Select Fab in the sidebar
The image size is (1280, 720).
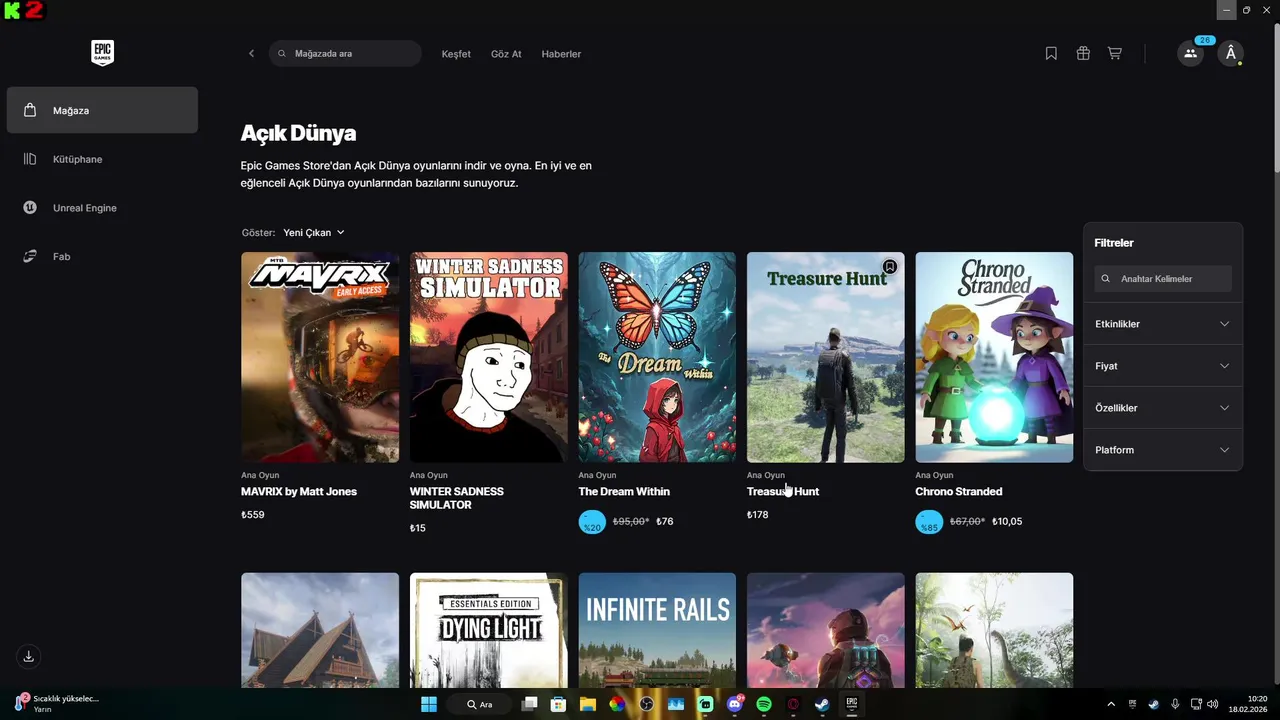(x=102, y=256)
